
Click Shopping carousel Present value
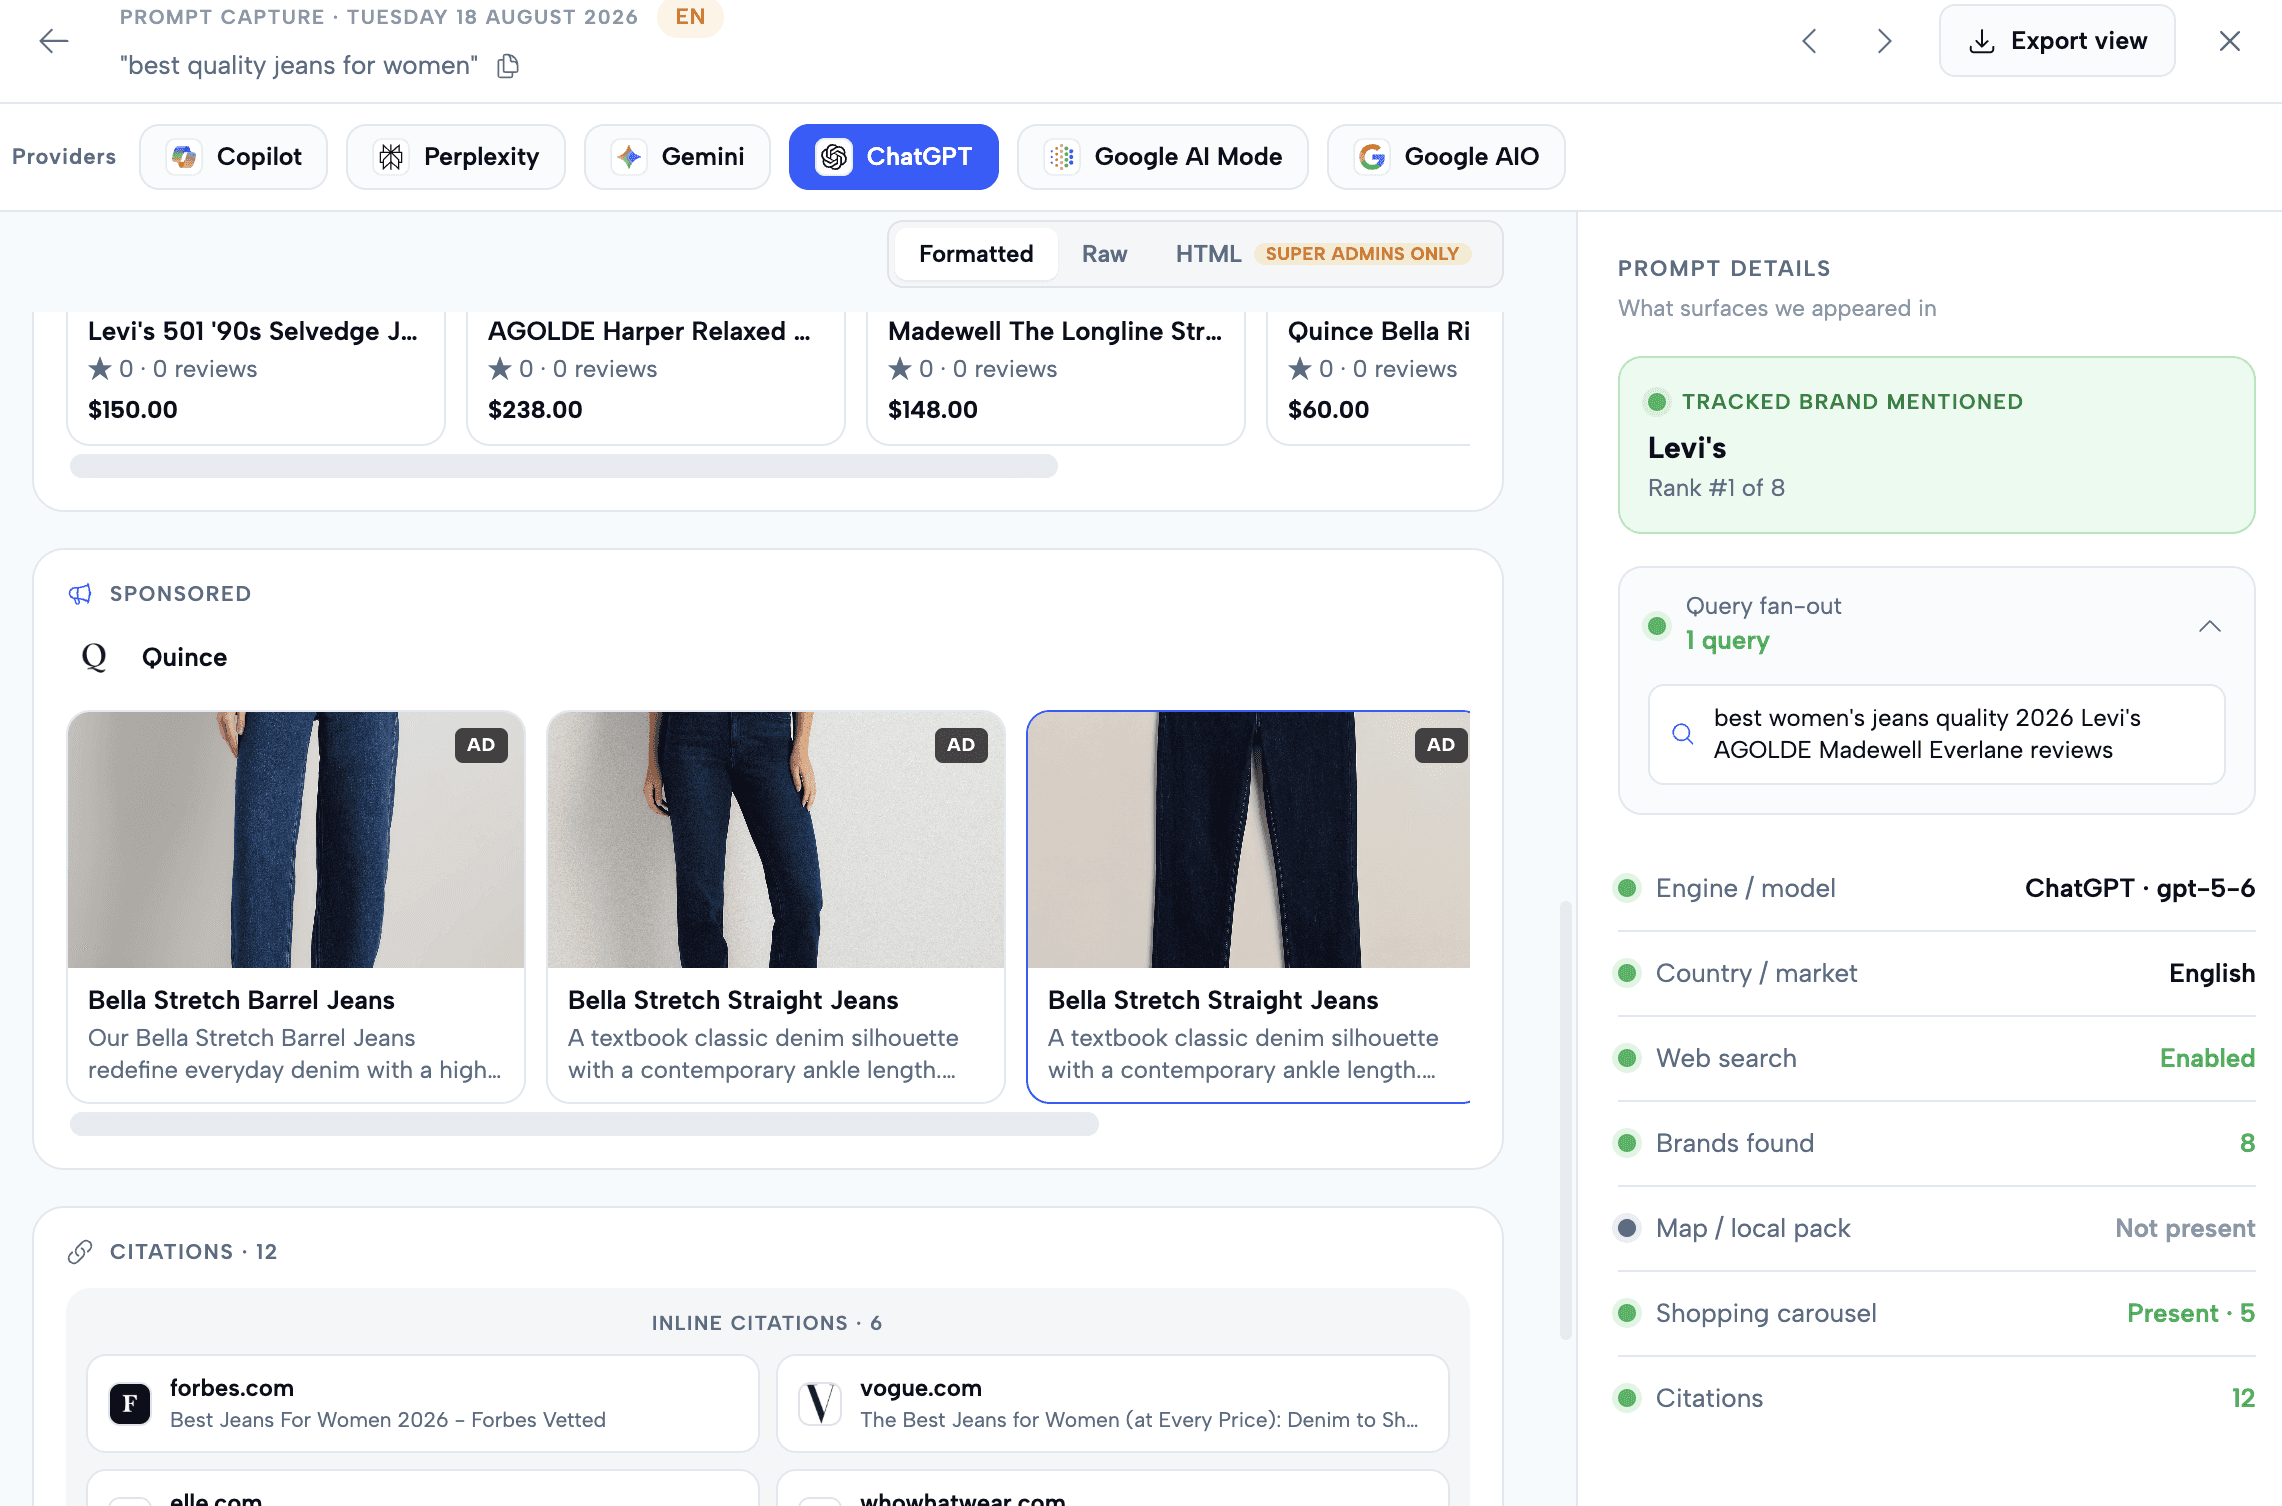pos(2190,1313)
